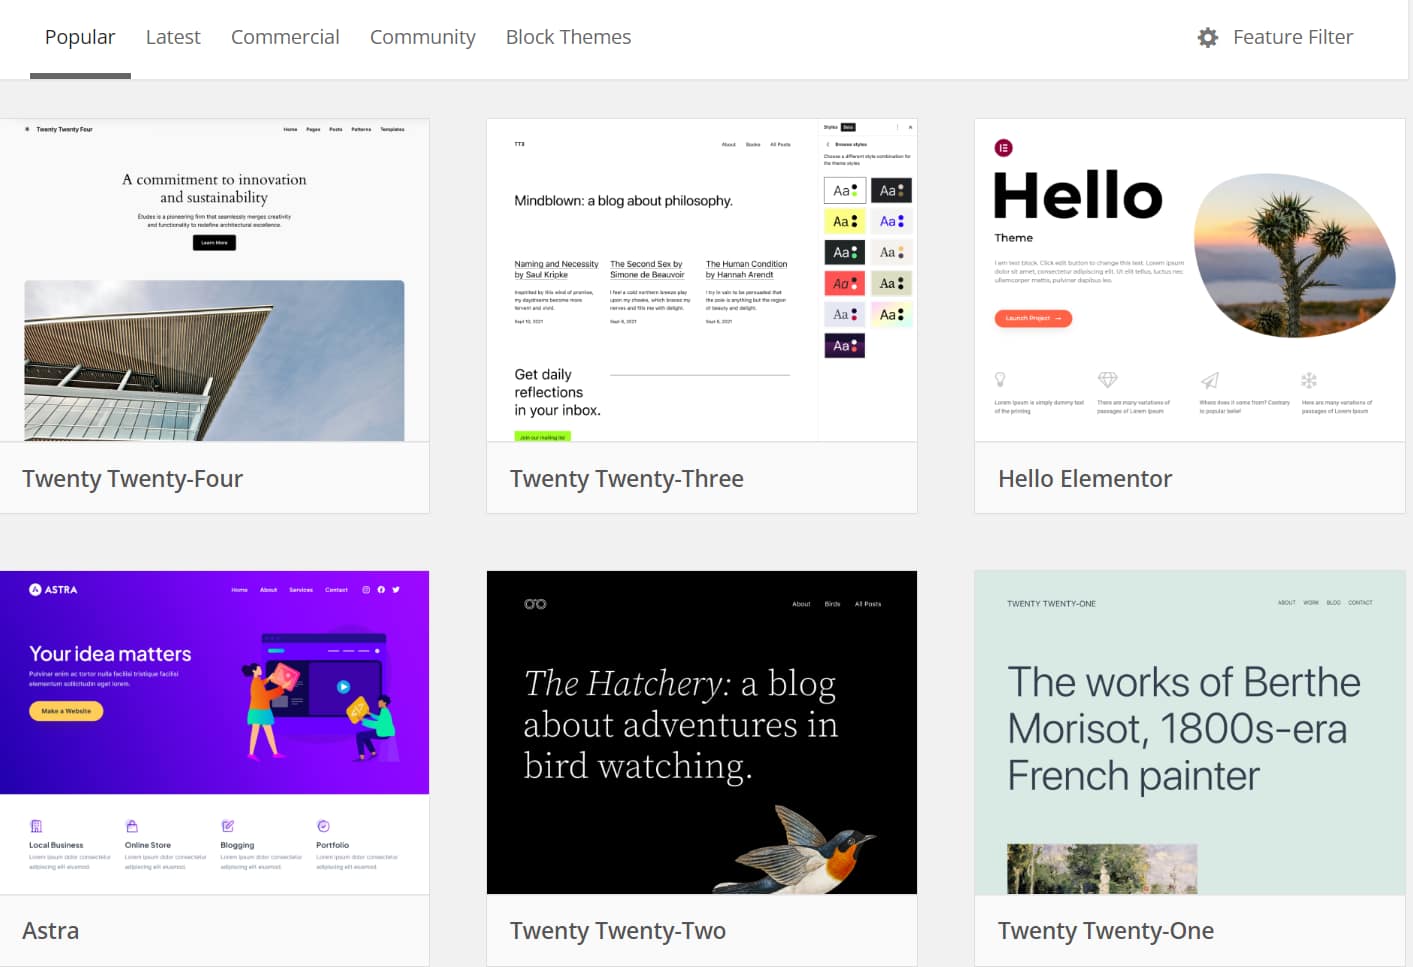Select the Popular tab
The width and height of the screenshot is (1413, 967).
pos(80,38)
